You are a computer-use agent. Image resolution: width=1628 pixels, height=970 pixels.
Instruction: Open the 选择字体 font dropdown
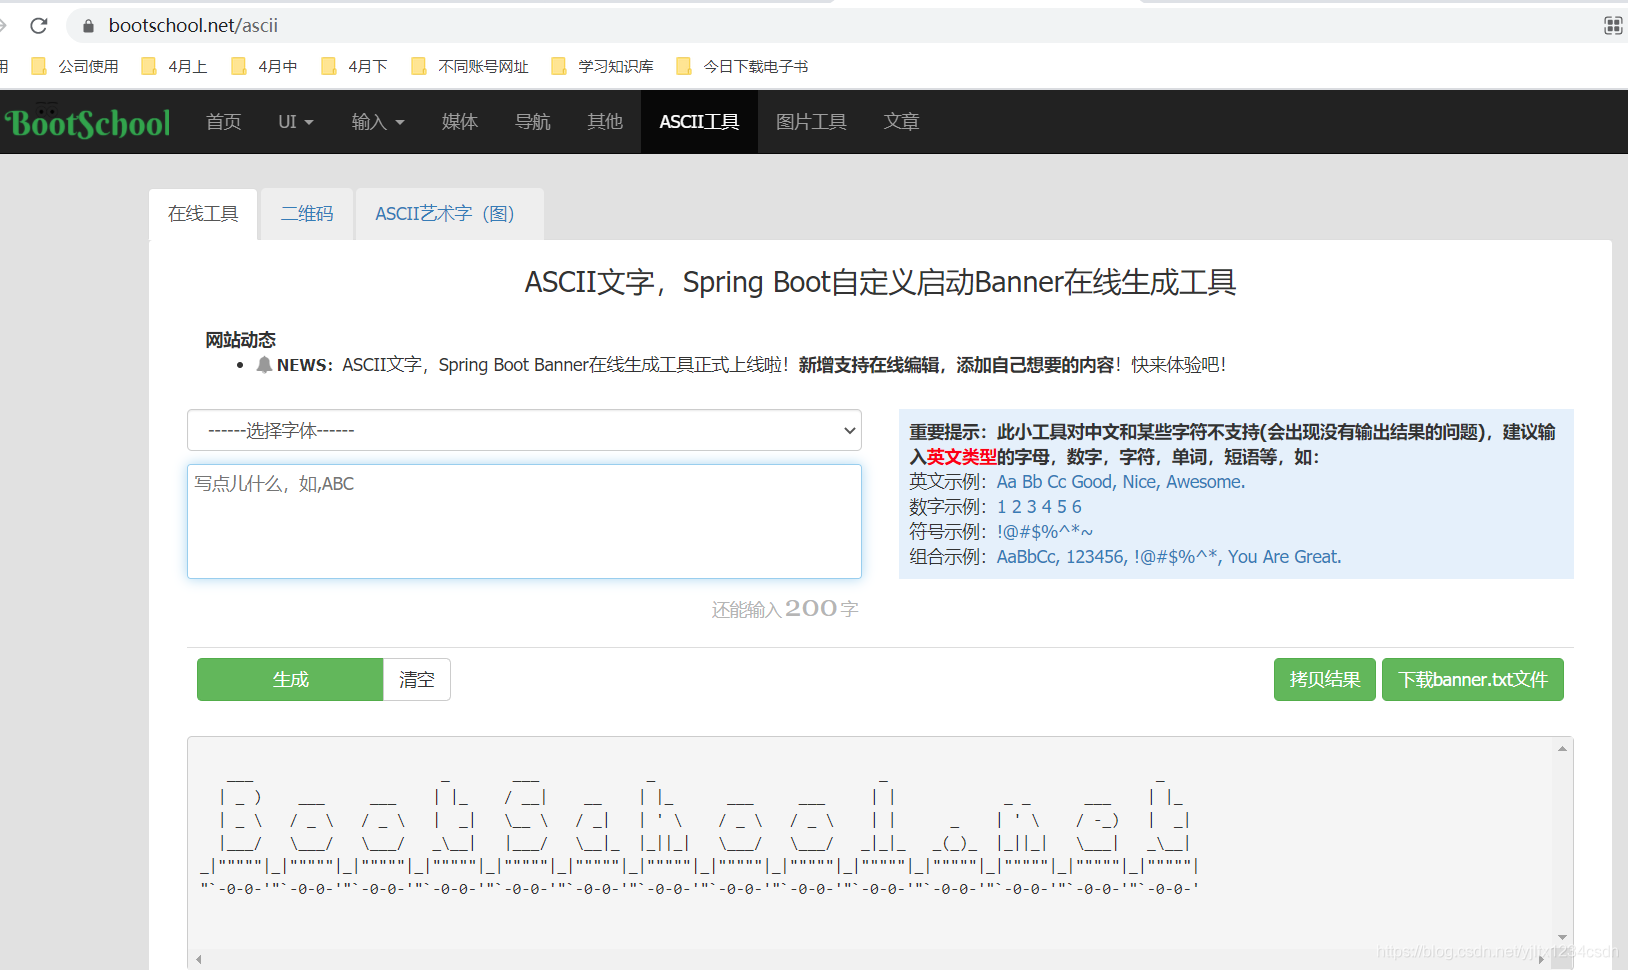(x=524, y=430)
